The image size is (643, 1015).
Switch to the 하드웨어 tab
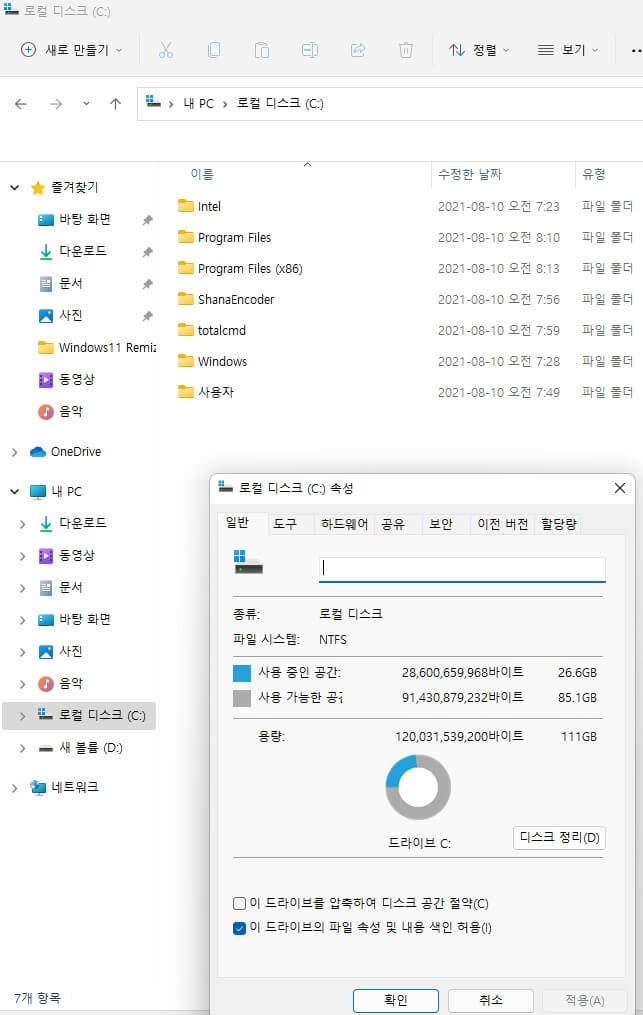pos(344,524)
